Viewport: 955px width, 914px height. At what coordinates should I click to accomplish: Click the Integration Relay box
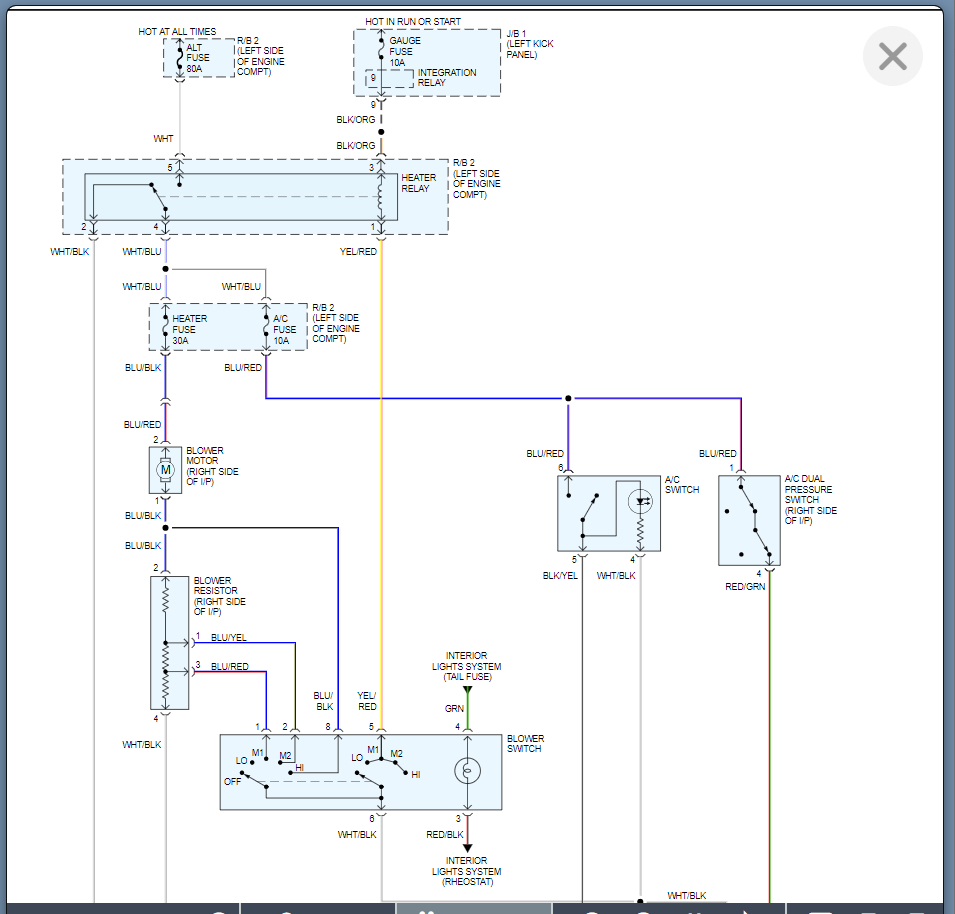click(390, 79)
